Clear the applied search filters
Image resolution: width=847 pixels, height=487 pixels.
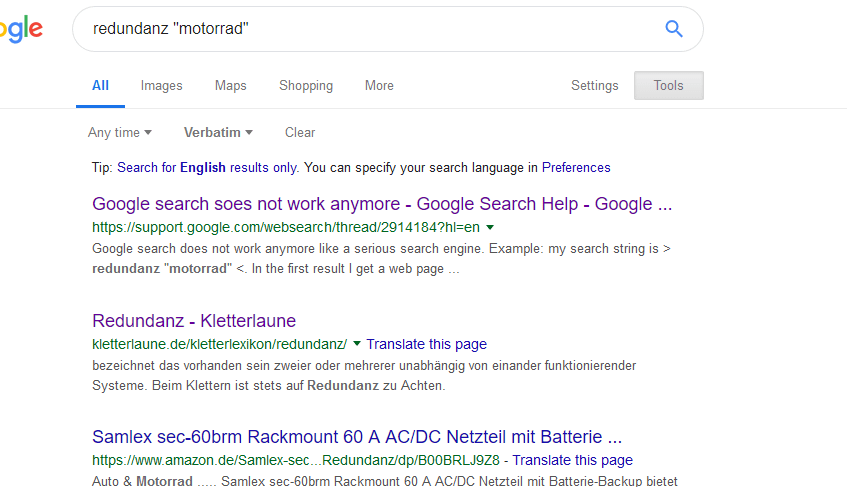coord(300,132)
